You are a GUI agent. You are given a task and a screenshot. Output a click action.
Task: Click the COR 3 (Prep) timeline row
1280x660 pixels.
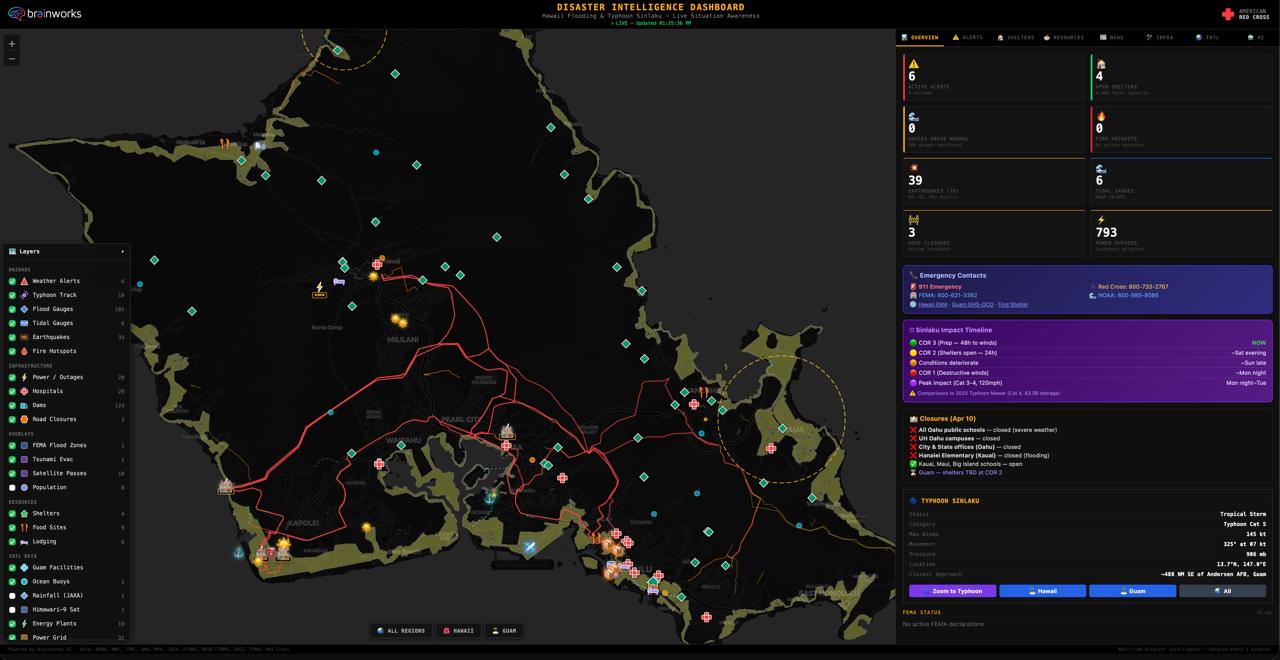point(1087,343)
